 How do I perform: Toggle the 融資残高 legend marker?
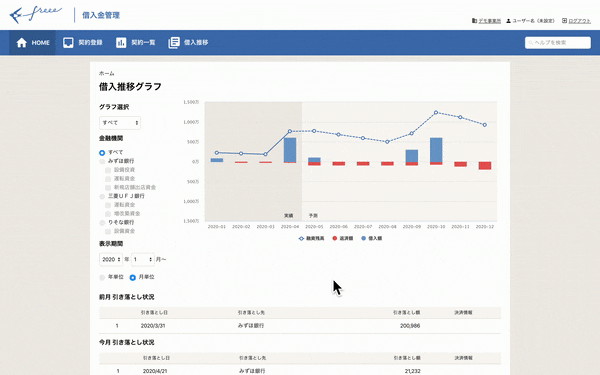(301, 238)
